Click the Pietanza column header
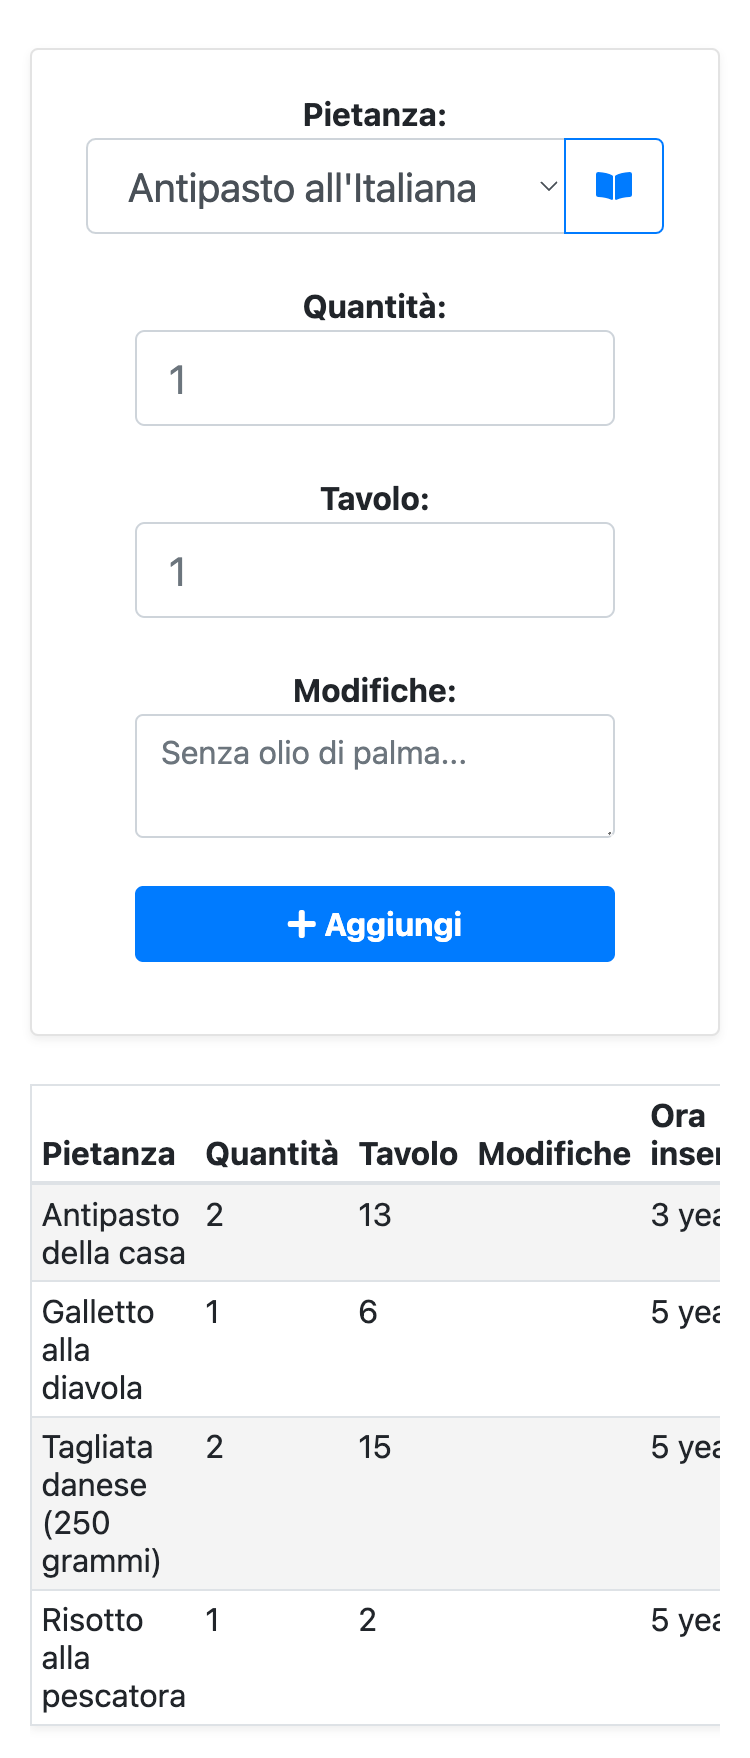This screenshot has height=1758, width=750. pos(108,1153)
